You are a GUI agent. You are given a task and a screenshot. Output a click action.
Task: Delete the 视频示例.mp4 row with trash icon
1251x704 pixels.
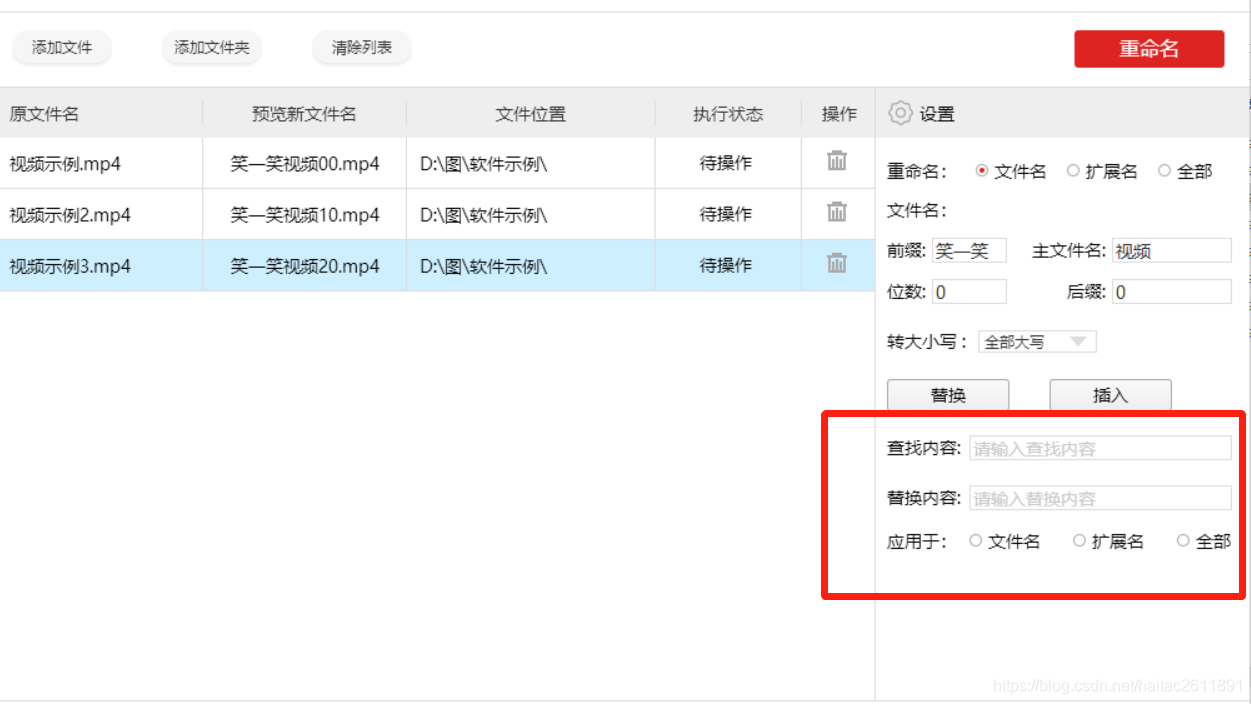click(x=837, y=161)
